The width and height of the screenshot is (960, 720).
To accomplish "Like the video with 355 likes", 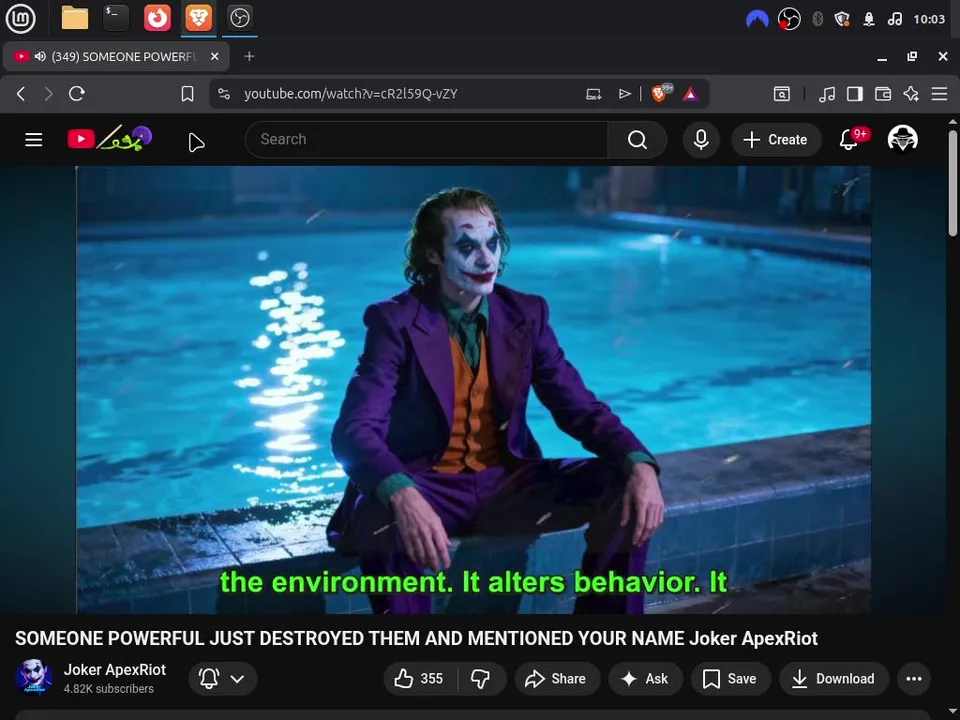I will pos(420,678).
